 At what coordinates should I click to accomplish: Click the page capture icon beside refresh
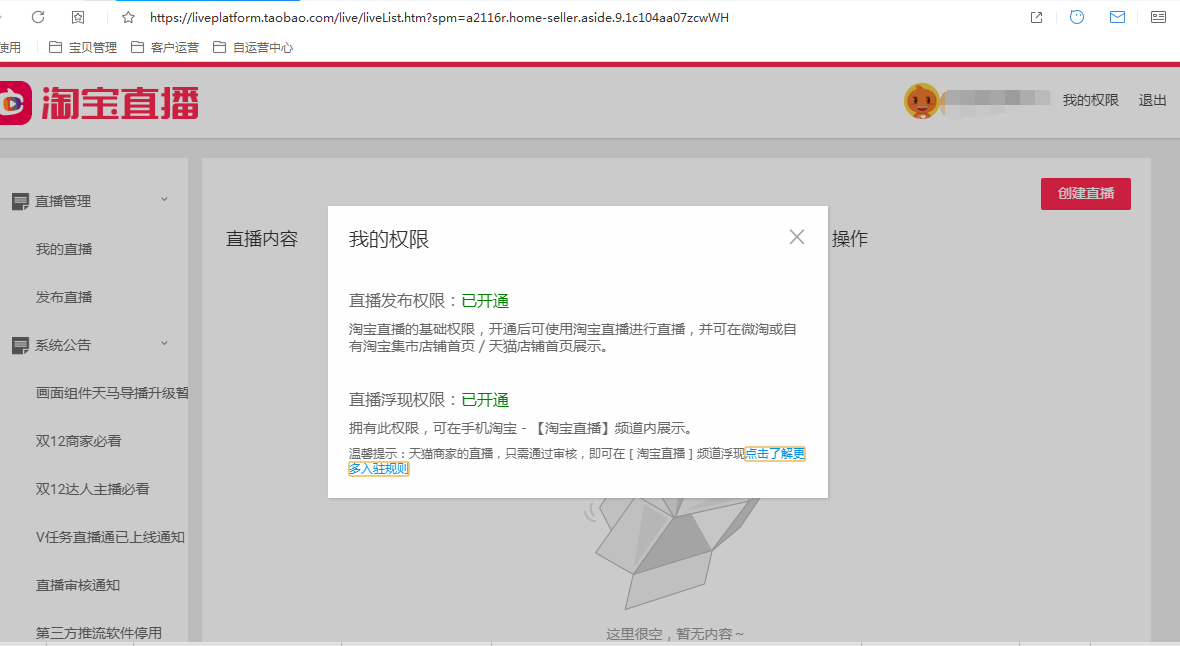pyautogui.click(x=78, y=17)
